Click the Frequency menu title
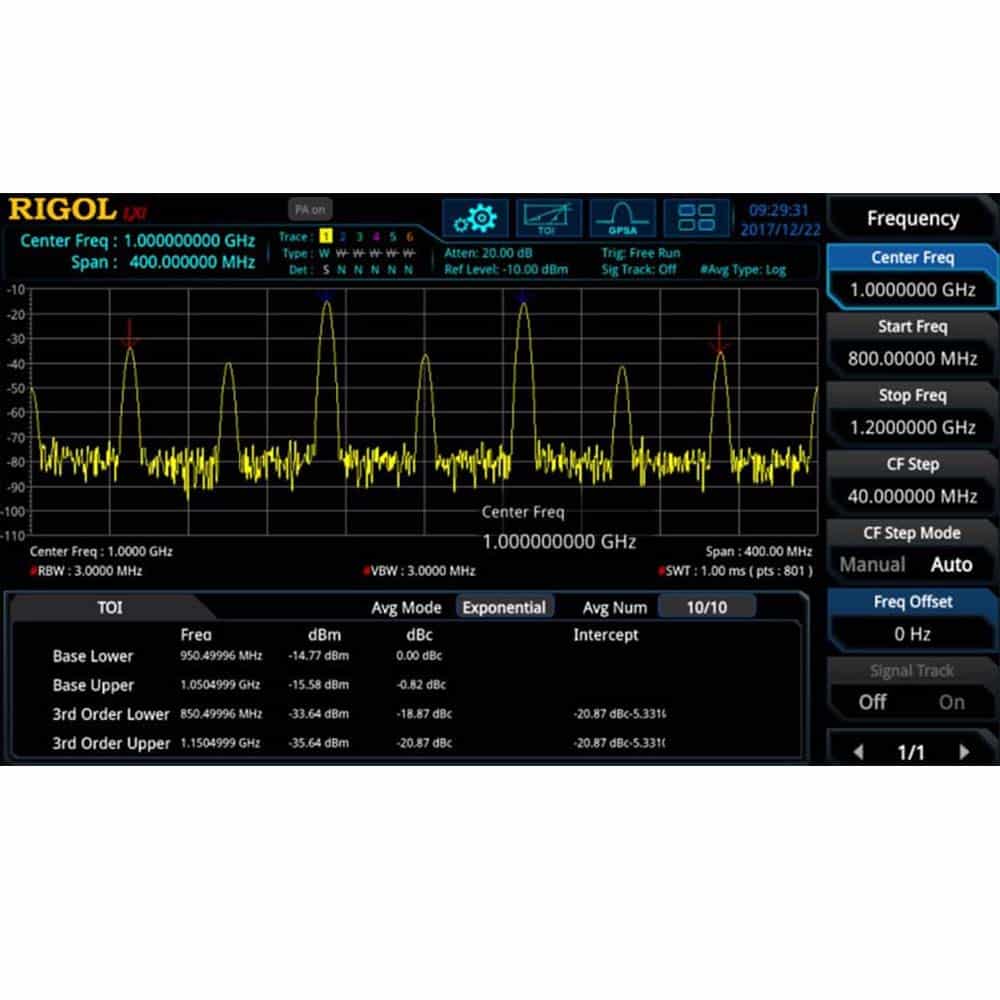 (x=913, y=218)
